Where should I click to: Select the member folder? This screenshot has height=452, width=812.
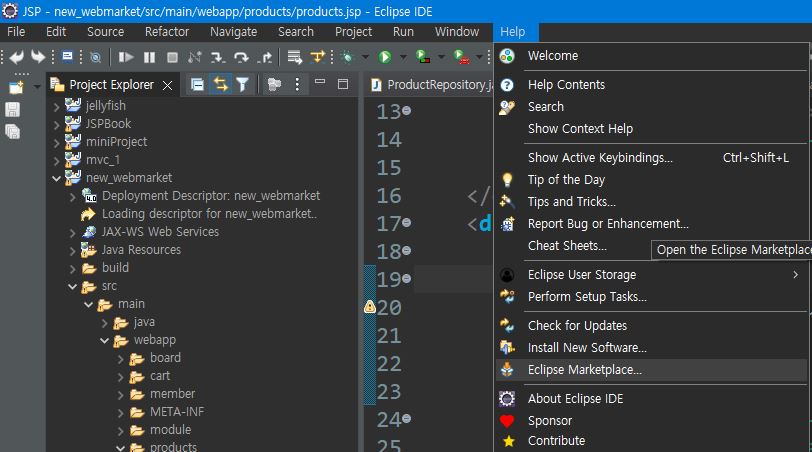[172, 393]
